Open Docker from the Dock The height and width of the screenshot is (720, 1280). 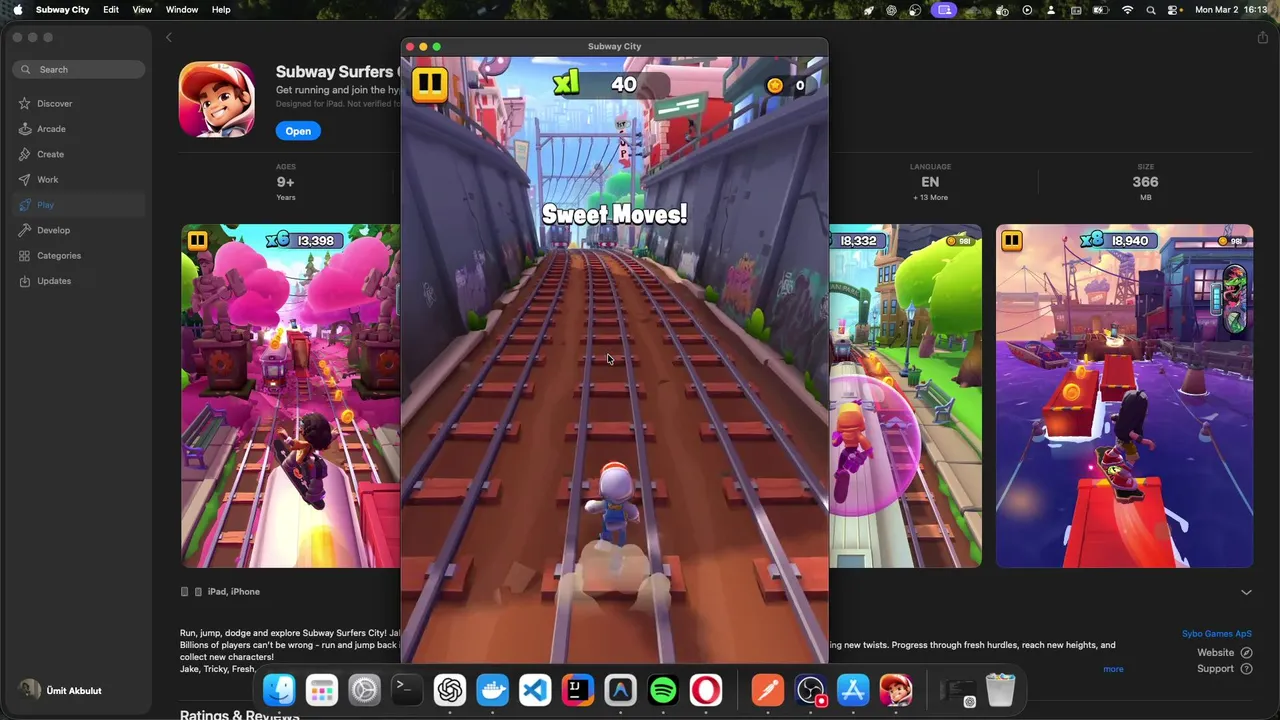click(x=492, y=690)
